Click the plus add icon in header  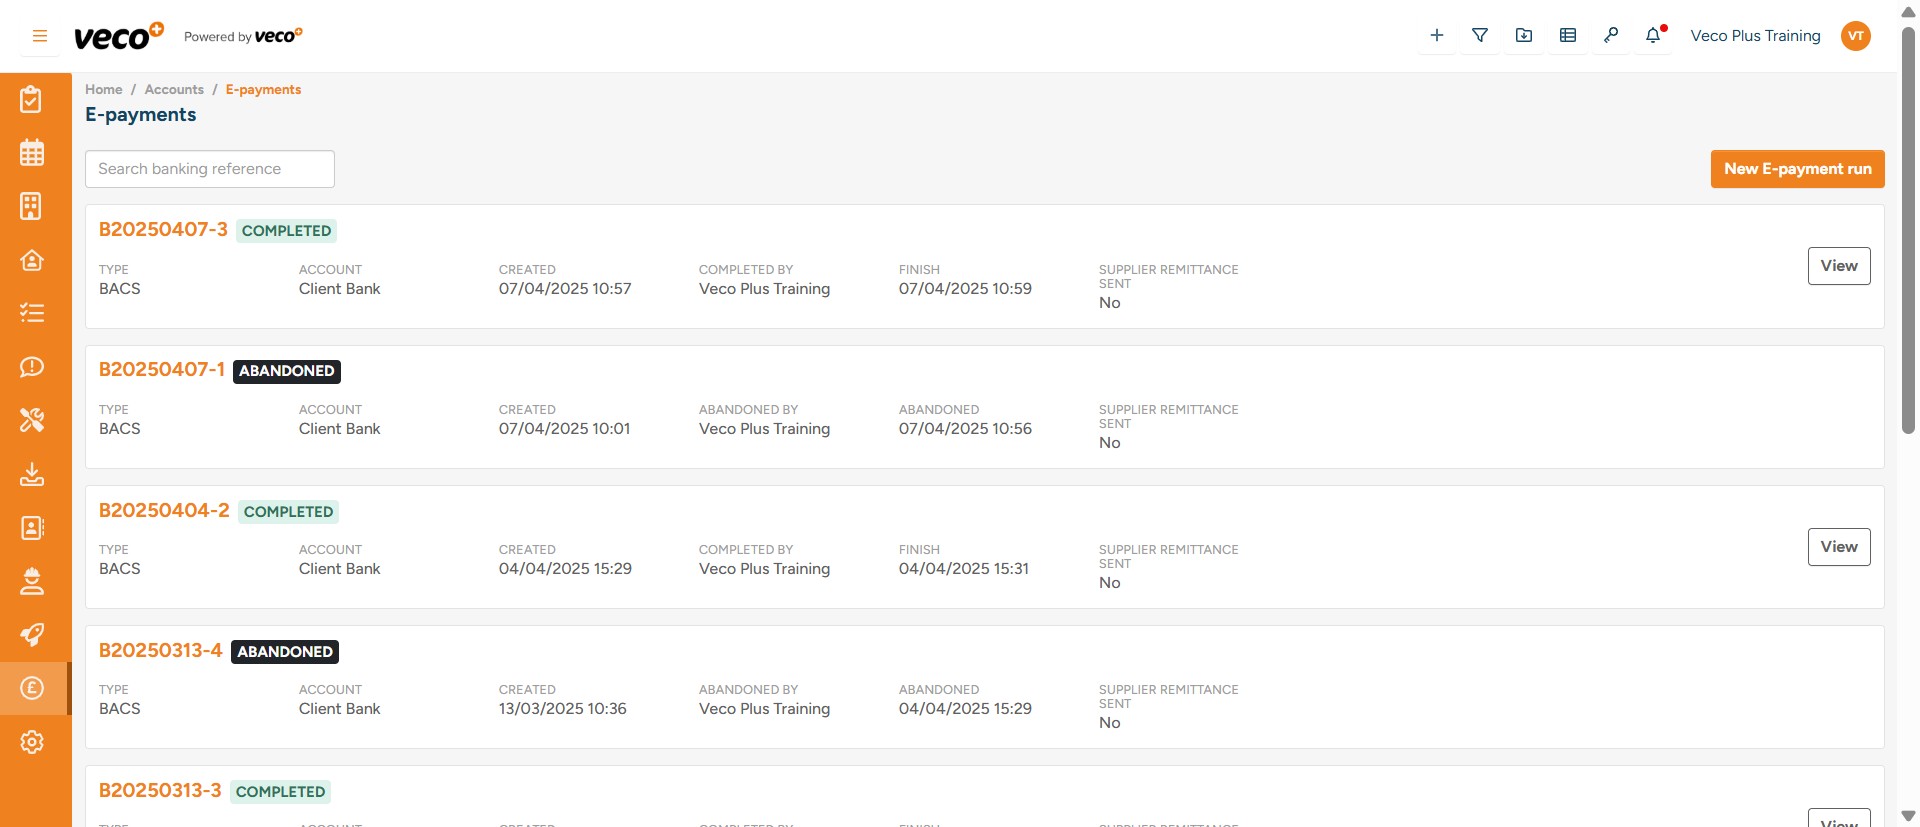click(1436, 36)
